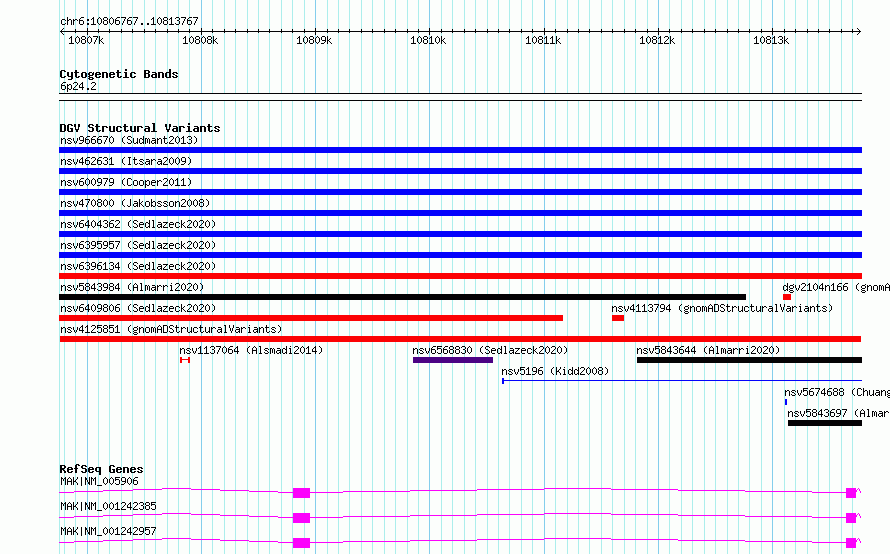Click the 10809k ruler tick label
Viewport: 890px width, 554px height.
click(x=314, y=40)
